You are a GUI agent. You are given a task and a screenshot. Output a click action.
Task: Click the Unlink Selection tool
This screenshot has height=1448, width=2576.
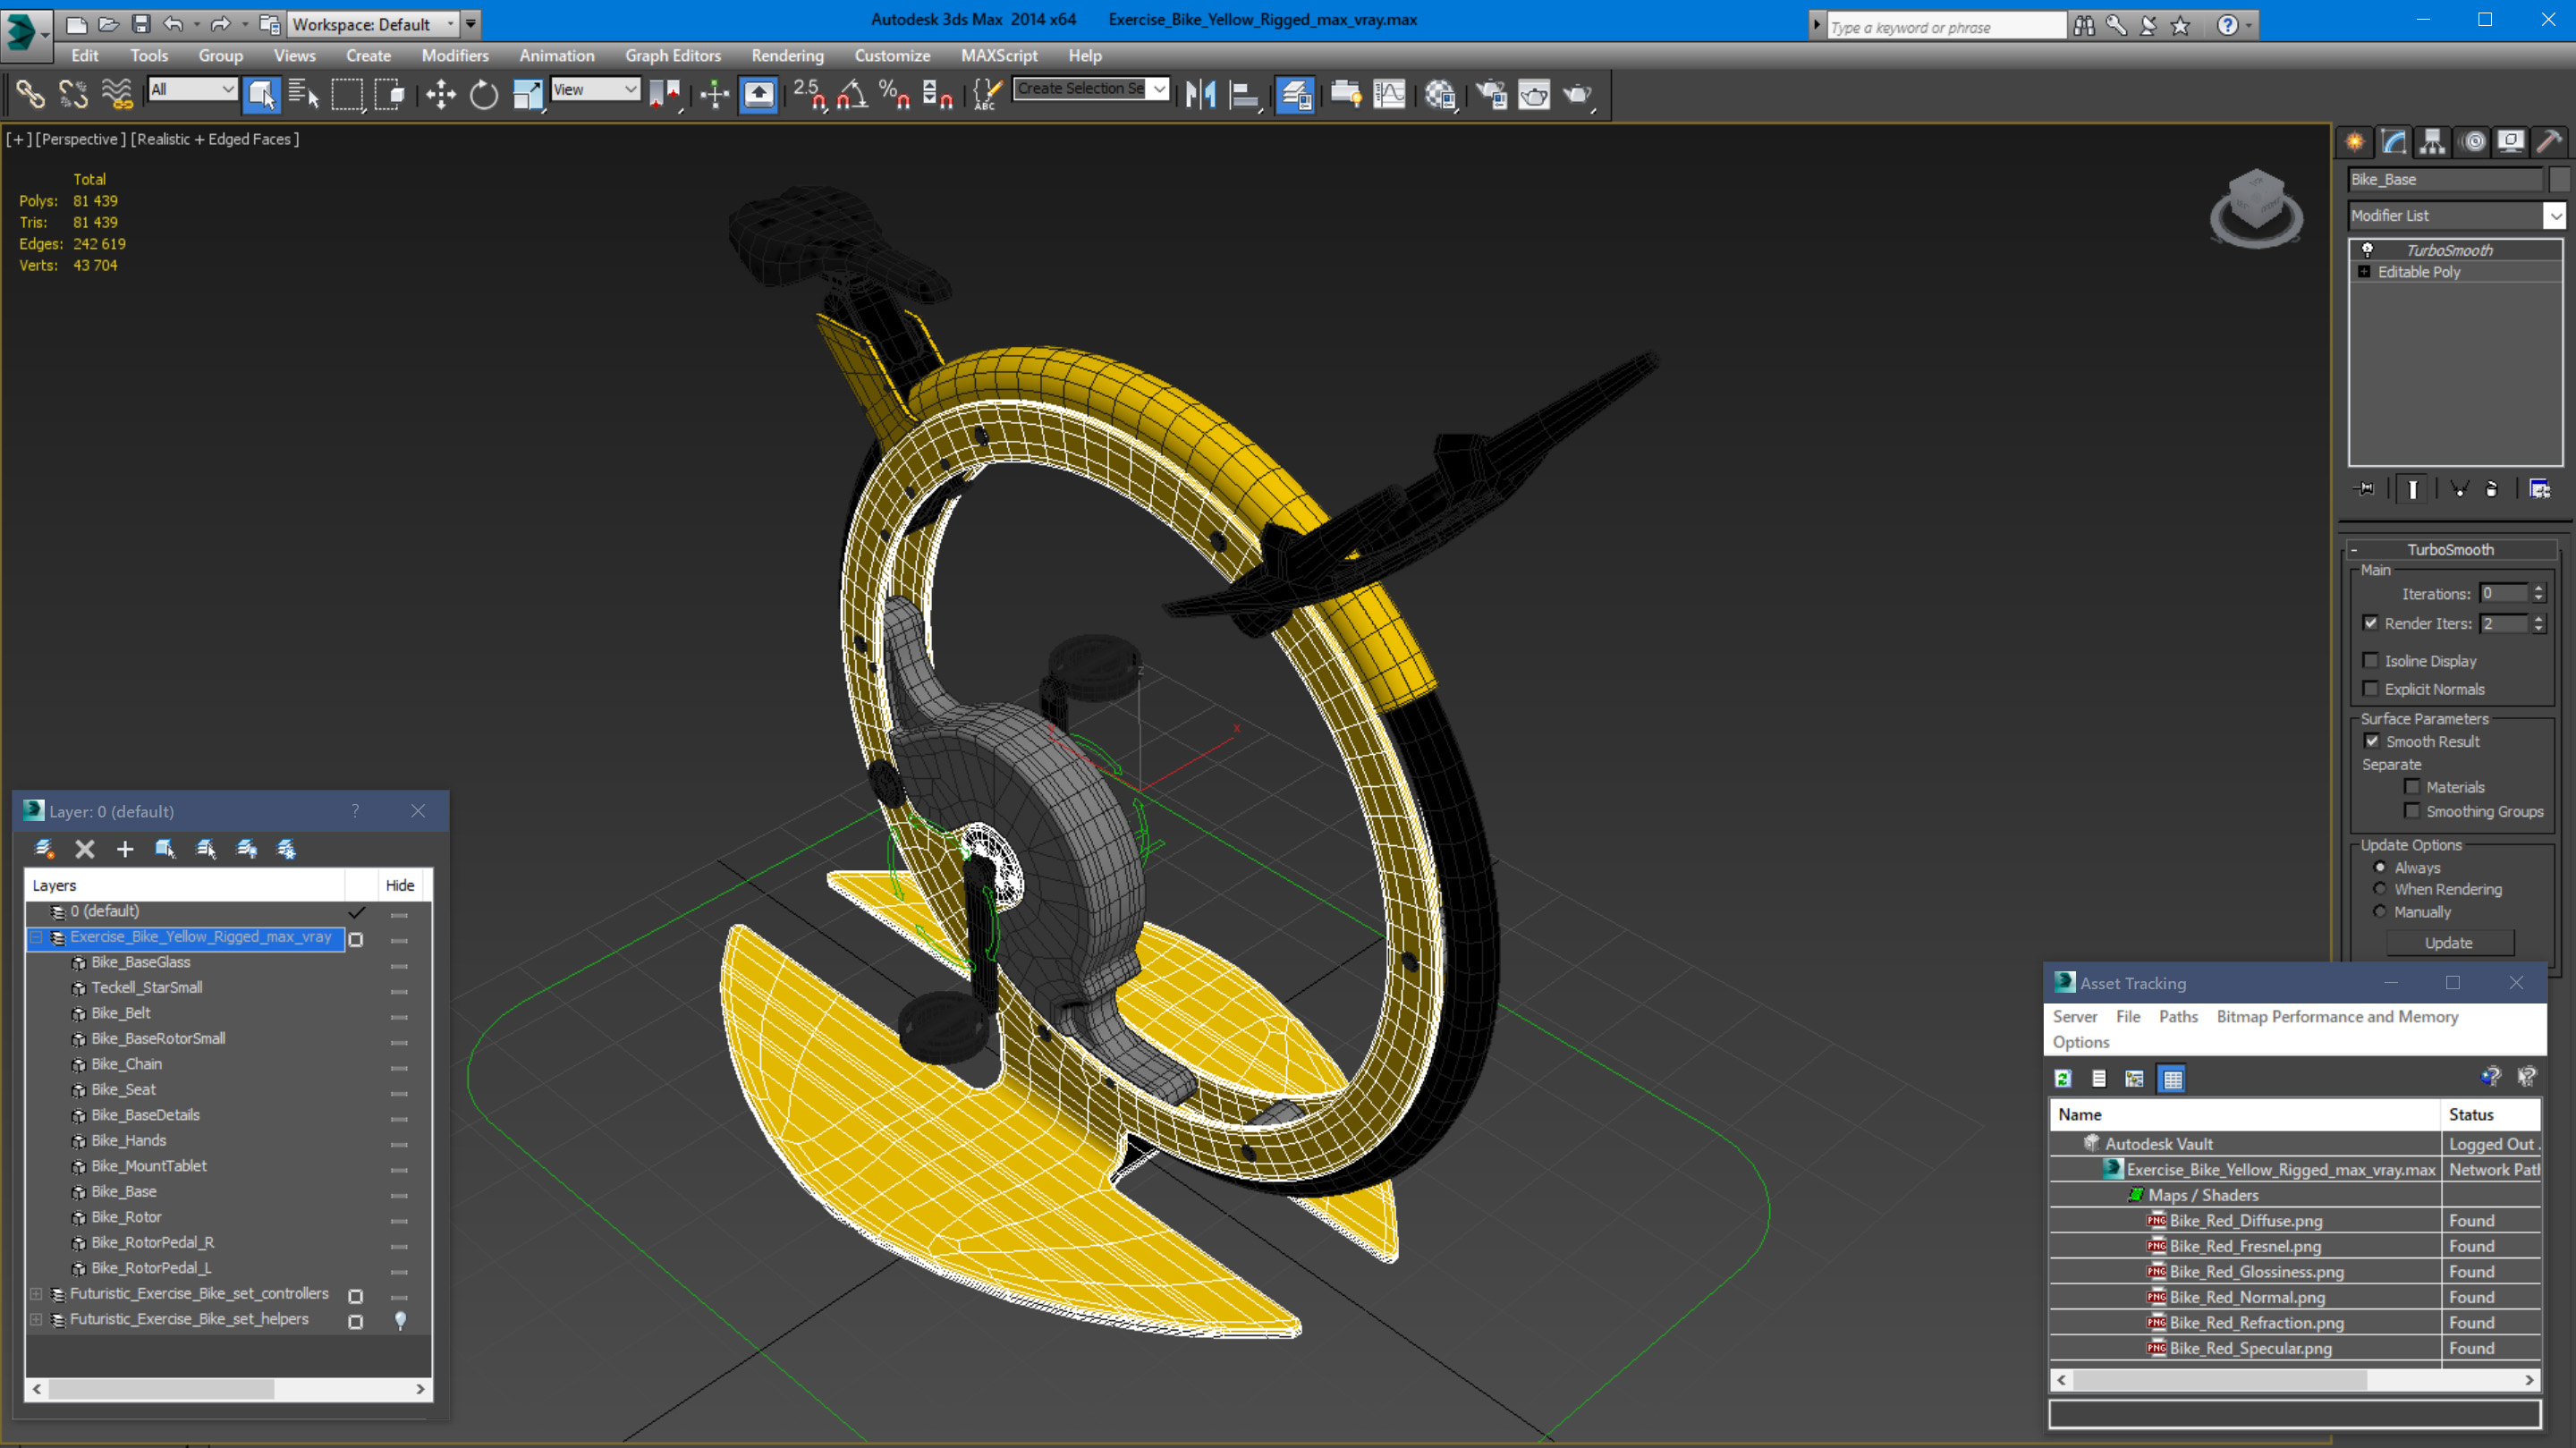[x=73, y=95]
